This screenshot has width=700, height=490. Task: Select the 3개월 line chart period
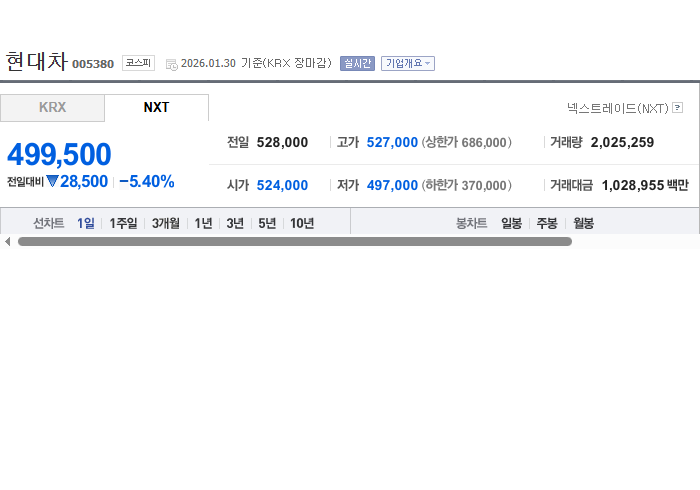click(166, 223)
